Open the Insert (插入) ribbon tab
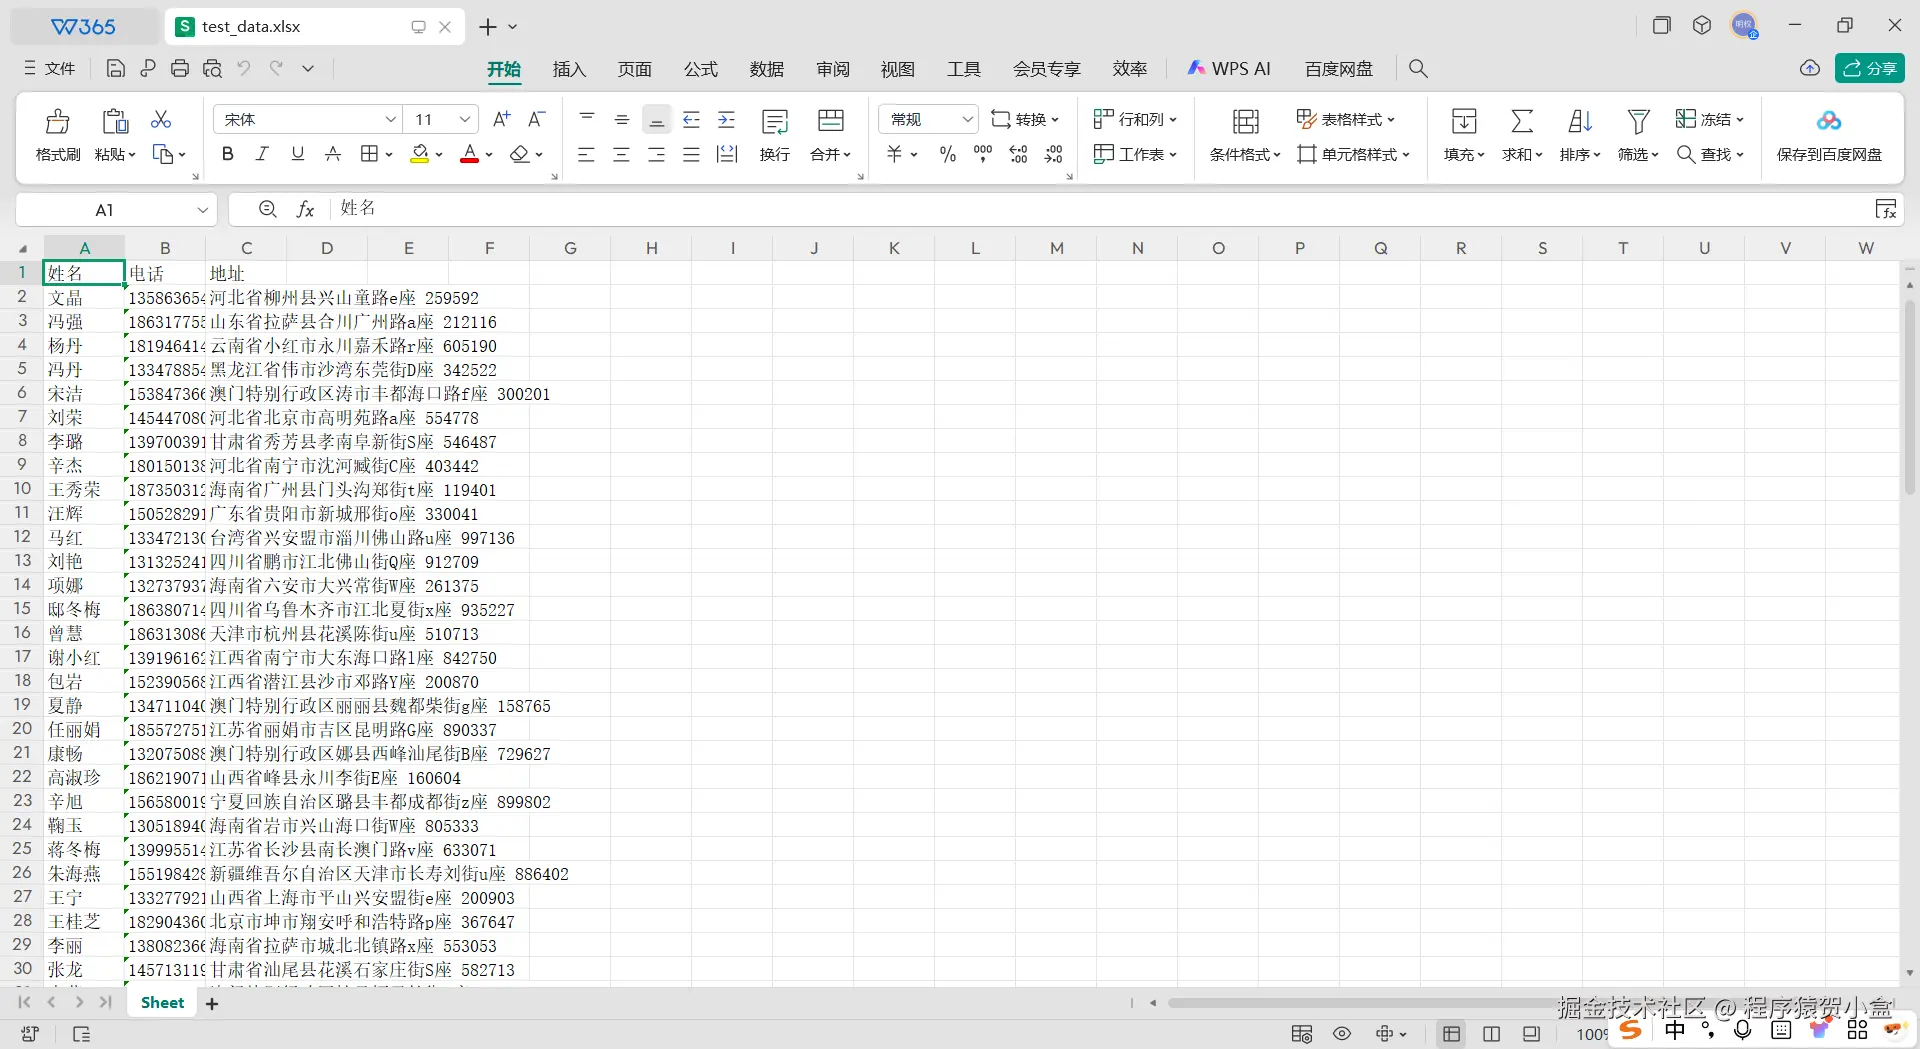This screenshot has width=1920, height=1049. [569, 68]
